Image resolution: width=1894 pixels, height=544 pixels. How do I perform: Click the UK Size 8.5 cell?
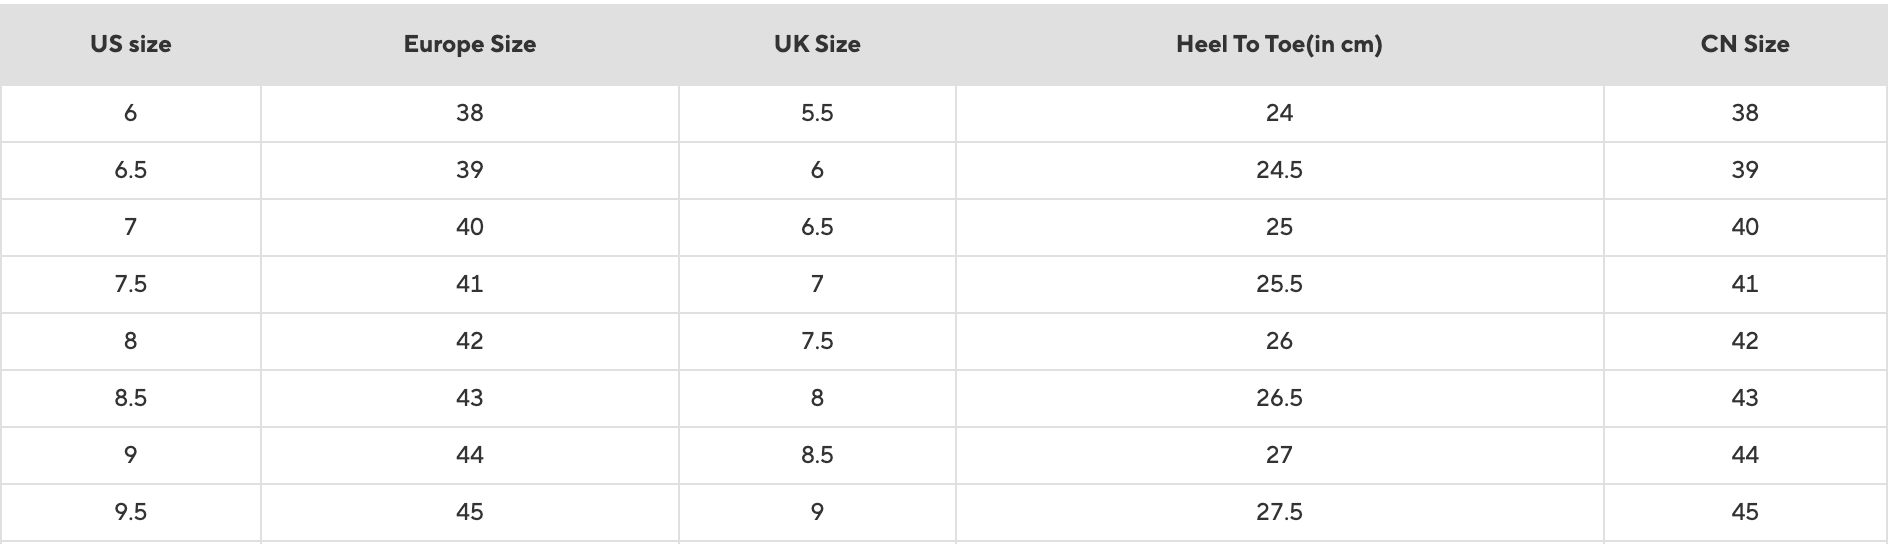click(x=817, y=455)
